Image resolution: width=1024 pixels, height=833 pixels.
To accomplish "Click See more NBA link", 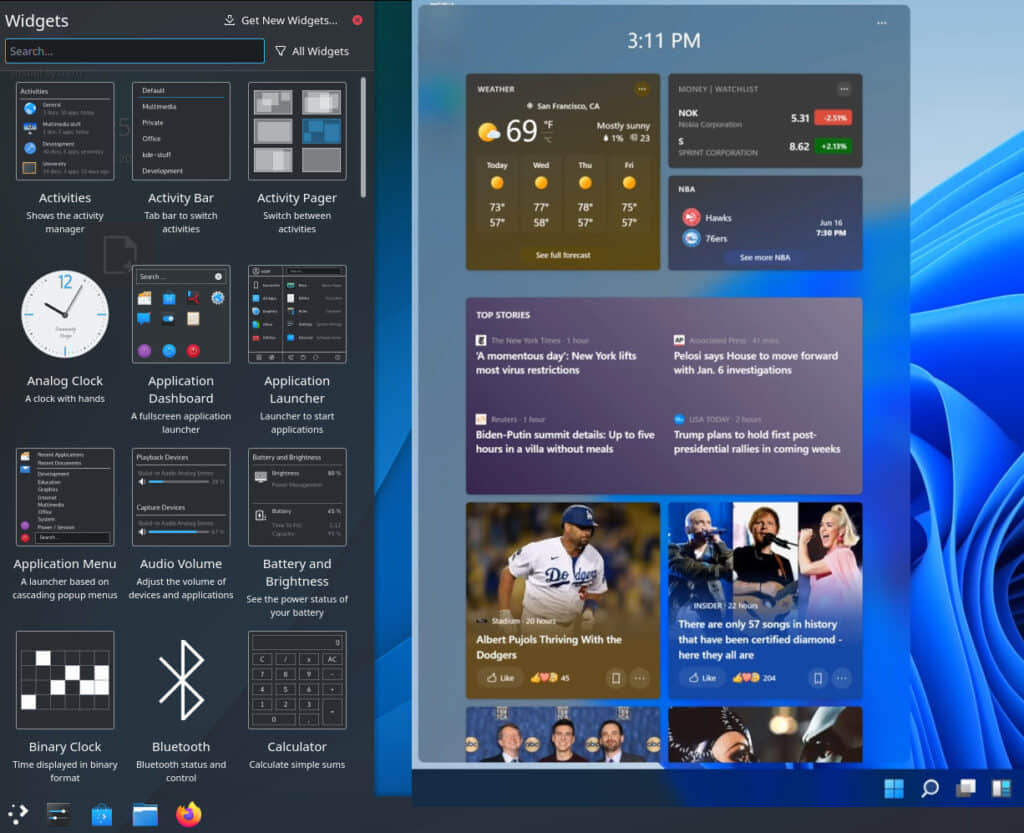I will click(765, 258).
